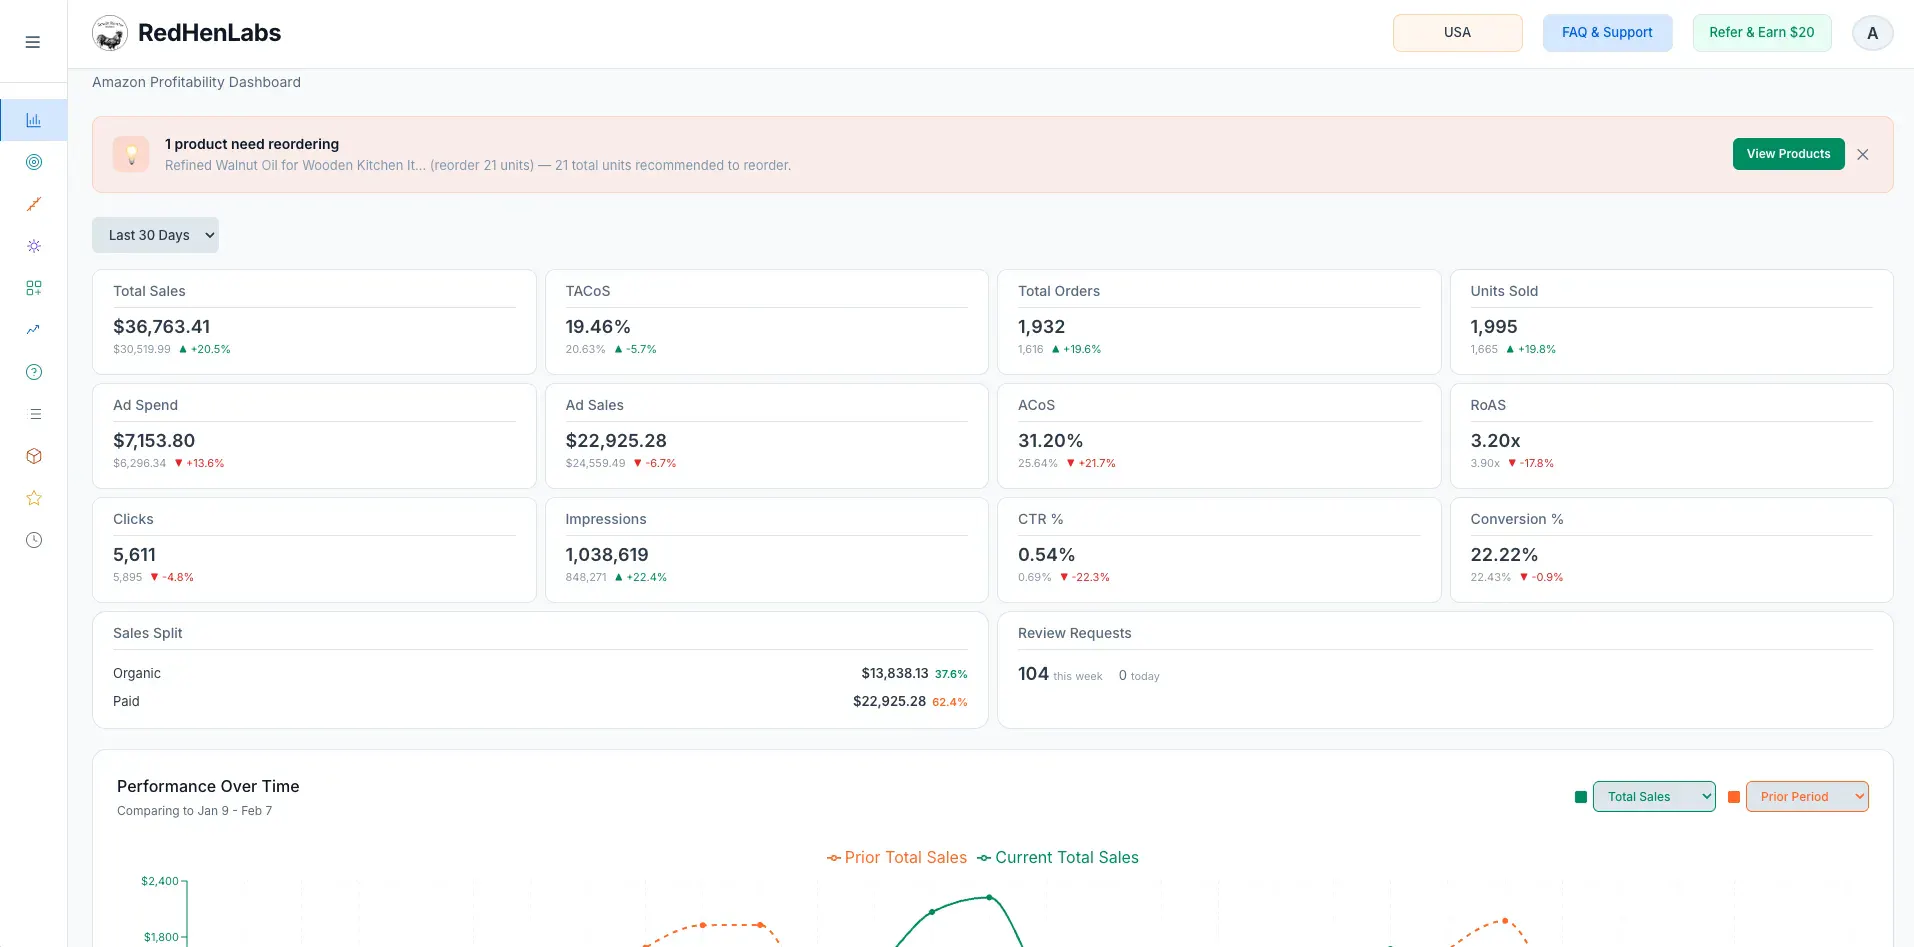
Task: Click the orange Prior Period color swatch
Action: (1734, 797)
